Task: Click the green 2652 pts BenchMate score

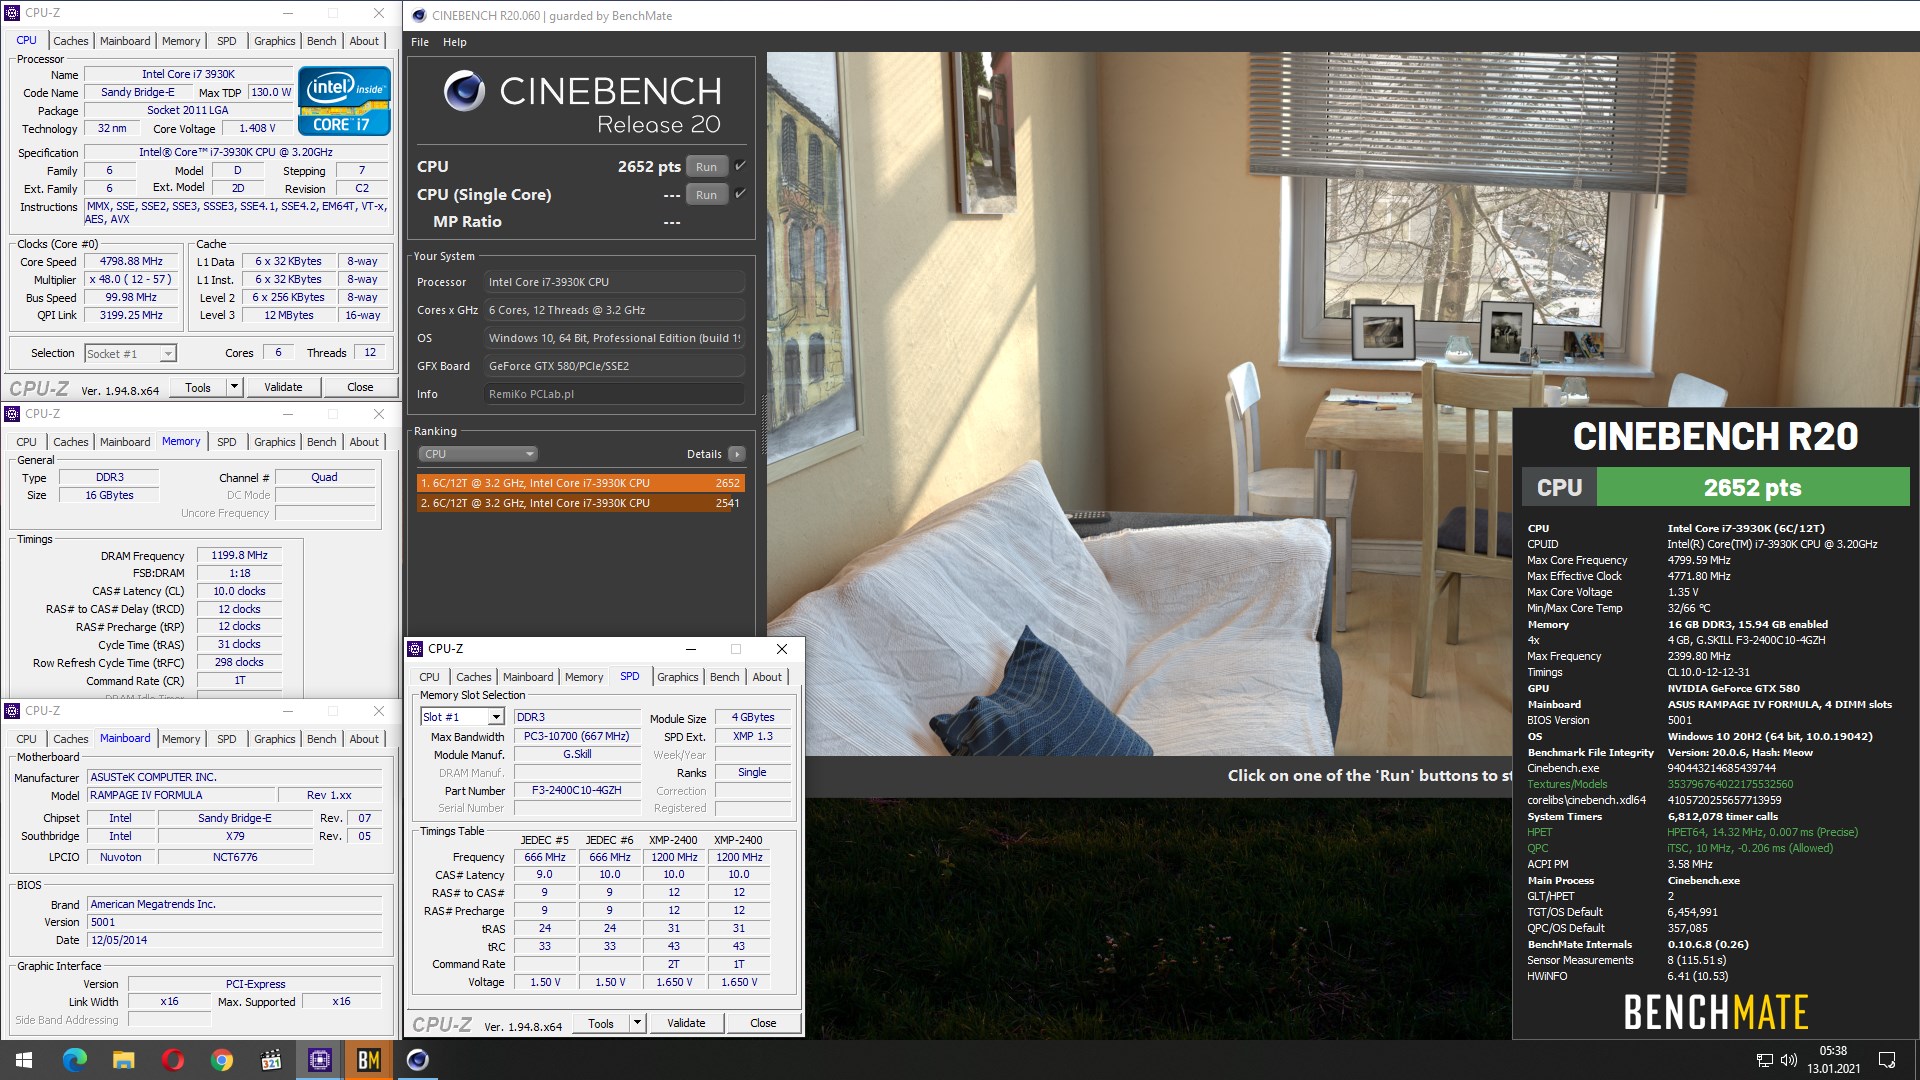Action: tap(1752, 487)
